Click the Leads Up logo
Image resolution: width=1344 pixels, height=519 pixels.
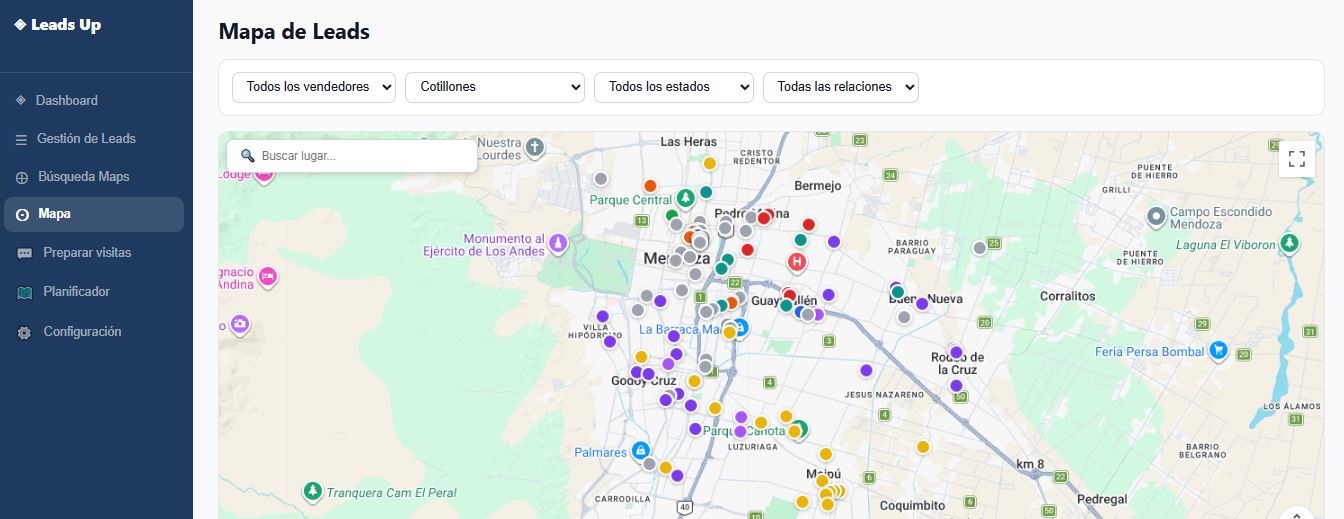click(x=58, y=25)
